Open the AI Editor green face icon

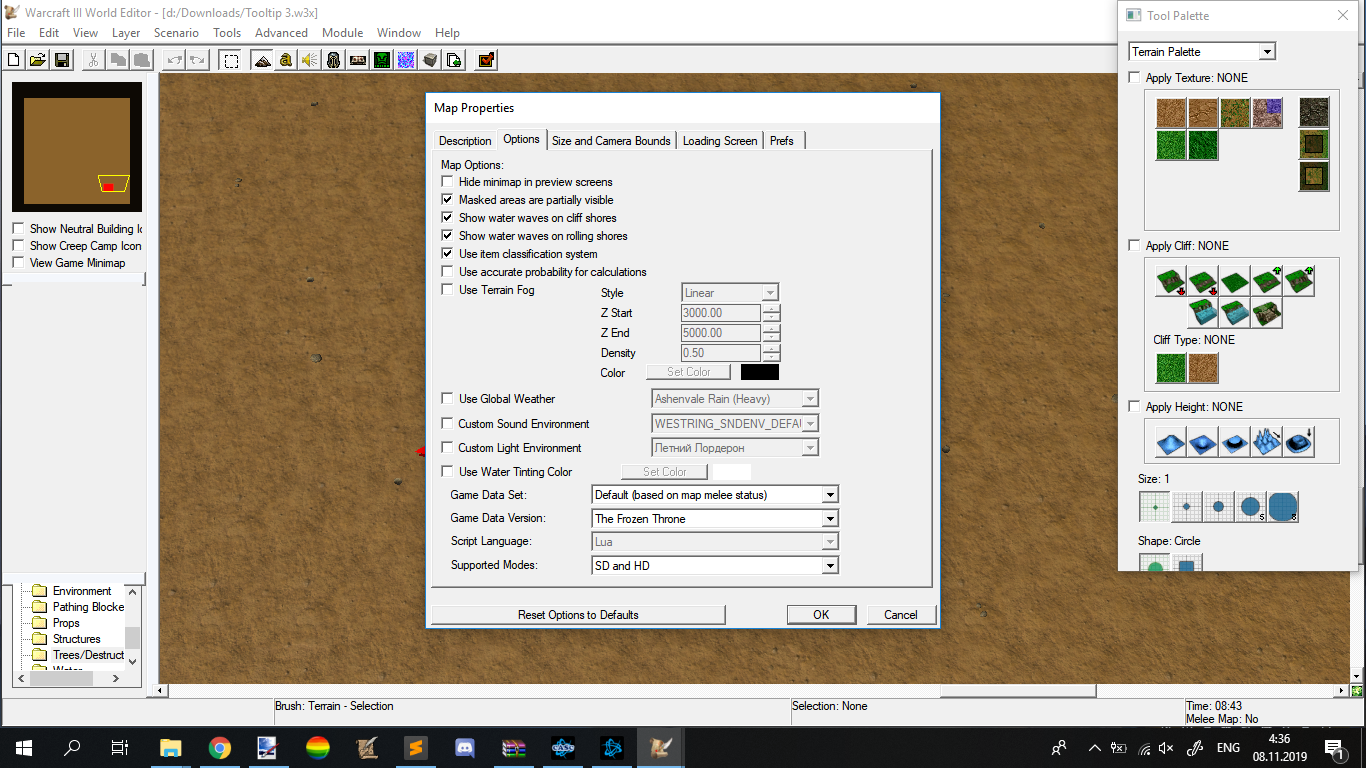pos(381,60)
